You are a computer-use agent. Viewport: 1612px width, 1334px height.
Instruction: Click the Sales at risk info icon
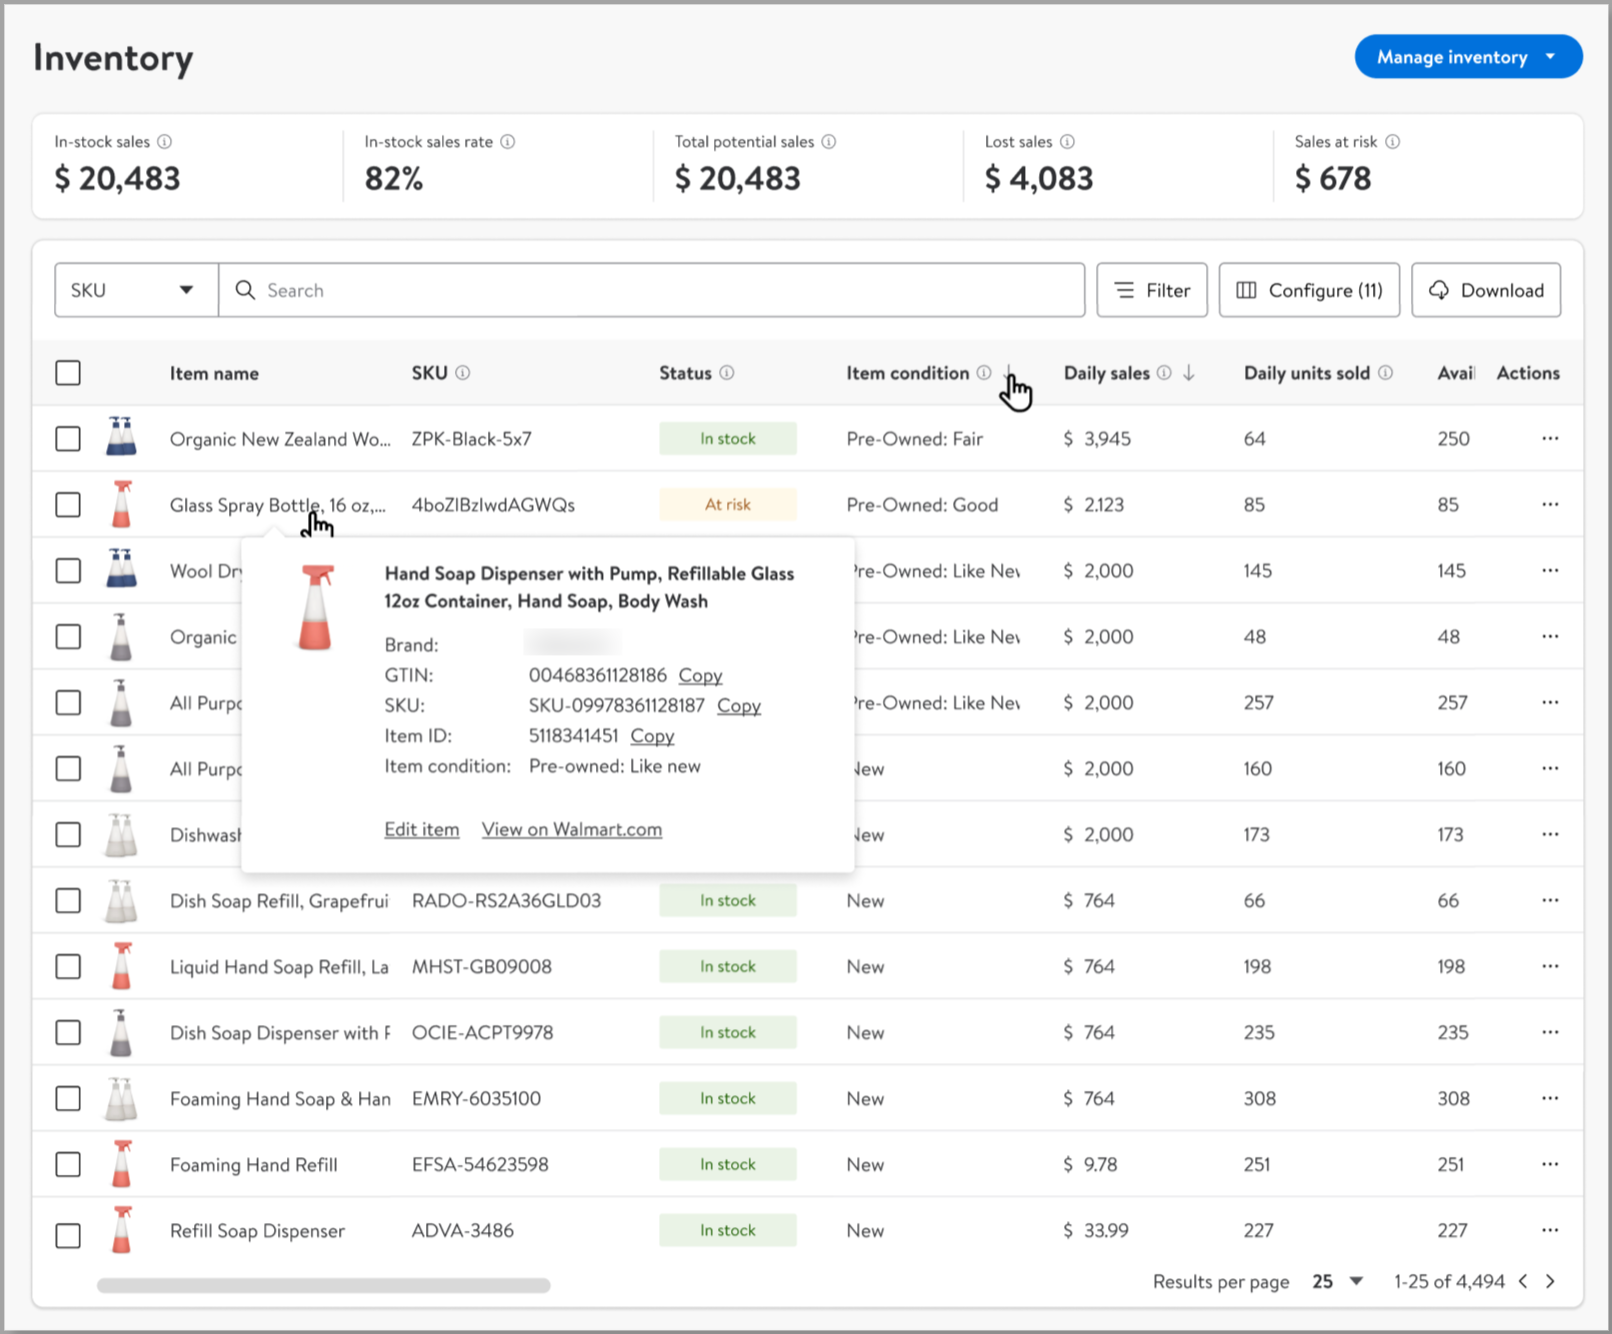(x=1392, y=142)
